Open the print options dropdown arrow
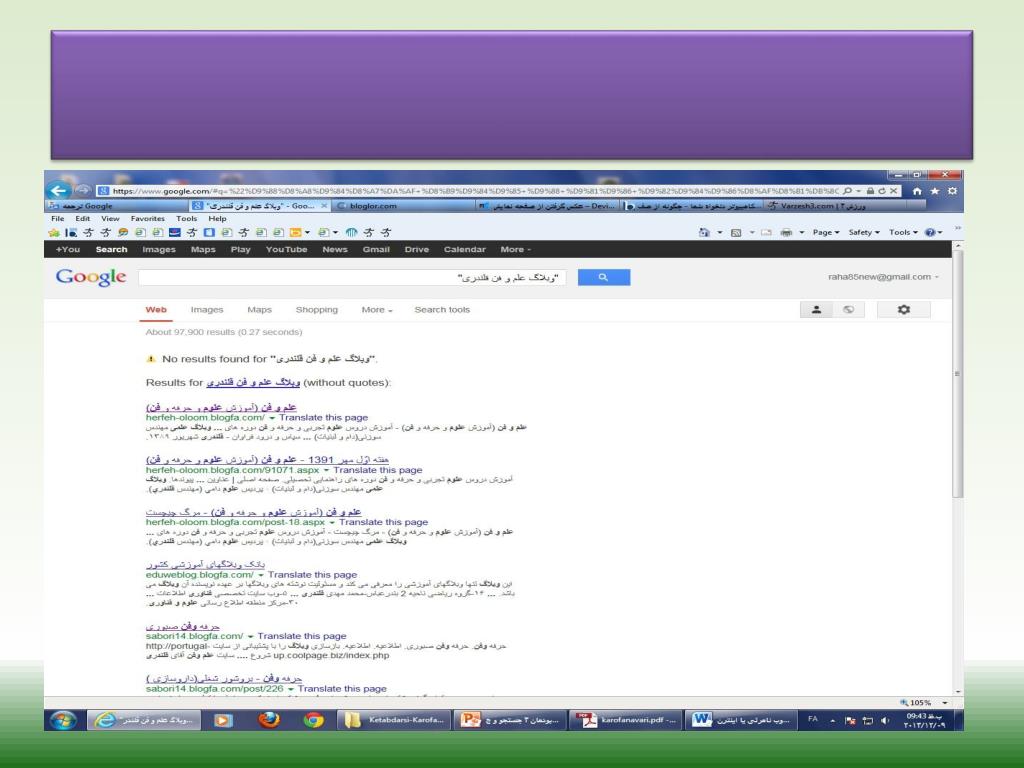Viewport: 1024px width, 768px height. [801, 232]
